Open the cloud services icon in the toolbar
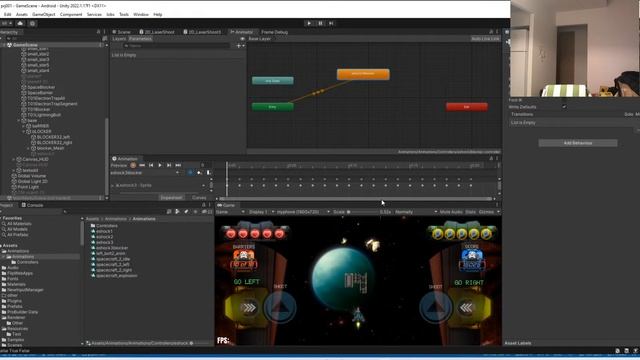640x360 pixels. pyautogui.click(x=20, y=23)
